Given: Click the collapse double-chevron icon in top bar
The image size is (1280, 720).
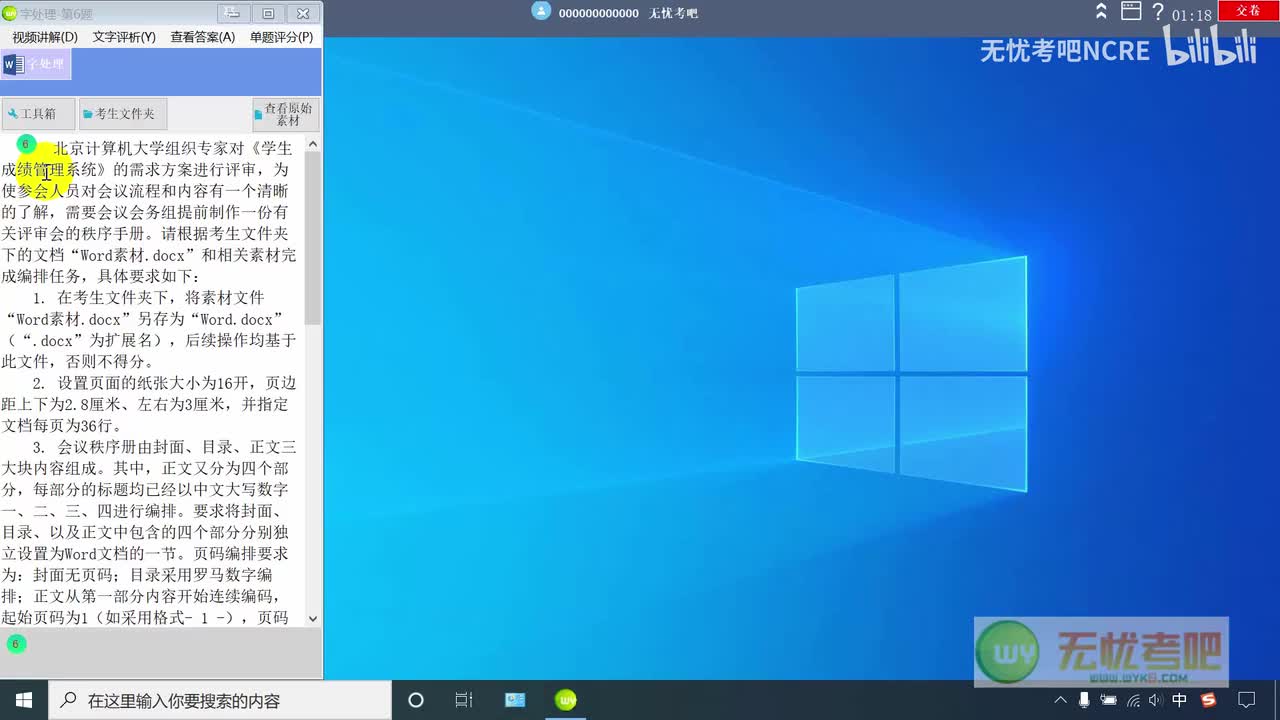Looking at the screenshot, I should 1101,11.
